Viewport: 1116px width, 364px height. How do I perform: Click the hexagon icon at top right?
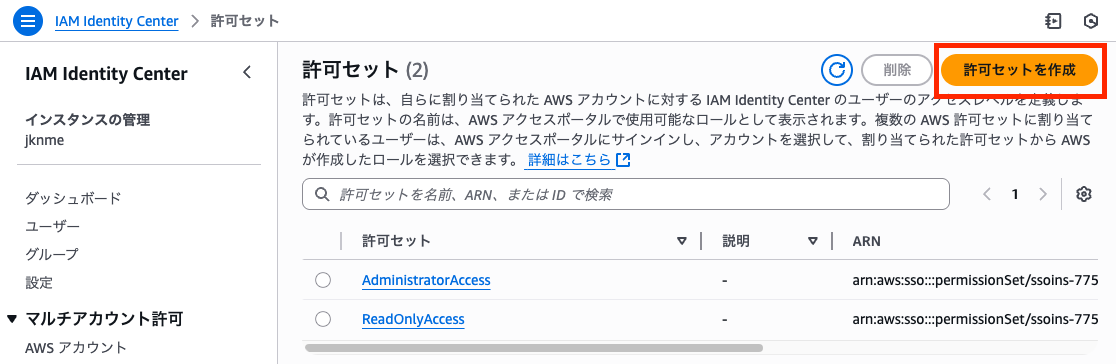(1090, 21)
